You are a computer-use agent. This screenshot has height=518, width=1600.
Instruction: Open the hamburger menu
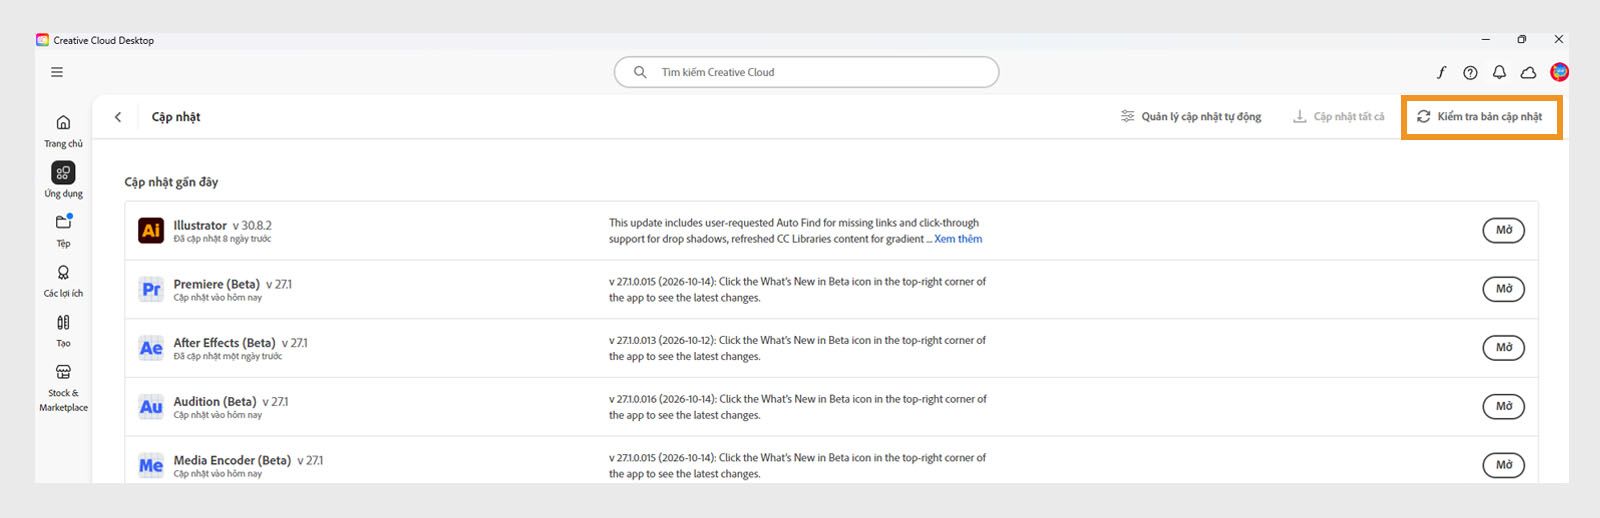tap(57, 72)
